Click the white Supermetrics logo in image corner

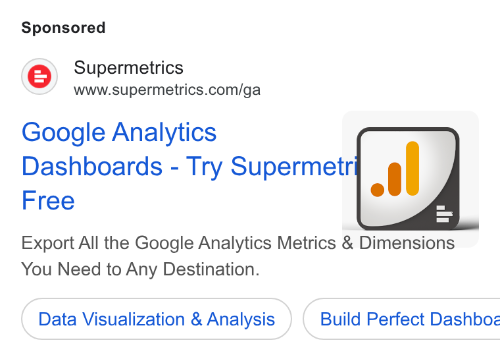click(444, 214)
